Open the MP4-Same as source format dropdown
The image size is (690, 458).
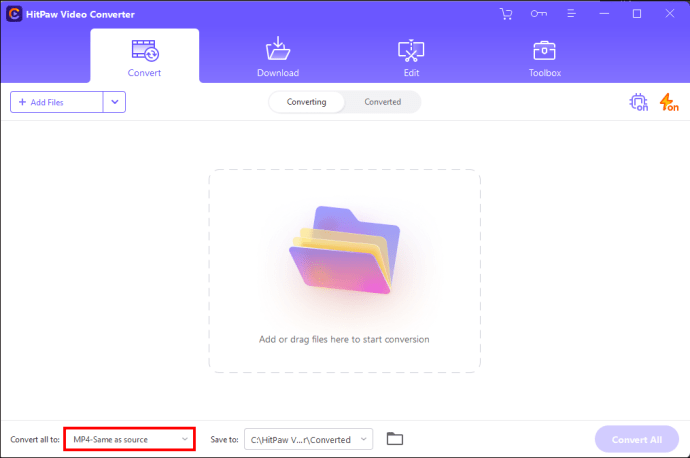(x=130, y=439)
